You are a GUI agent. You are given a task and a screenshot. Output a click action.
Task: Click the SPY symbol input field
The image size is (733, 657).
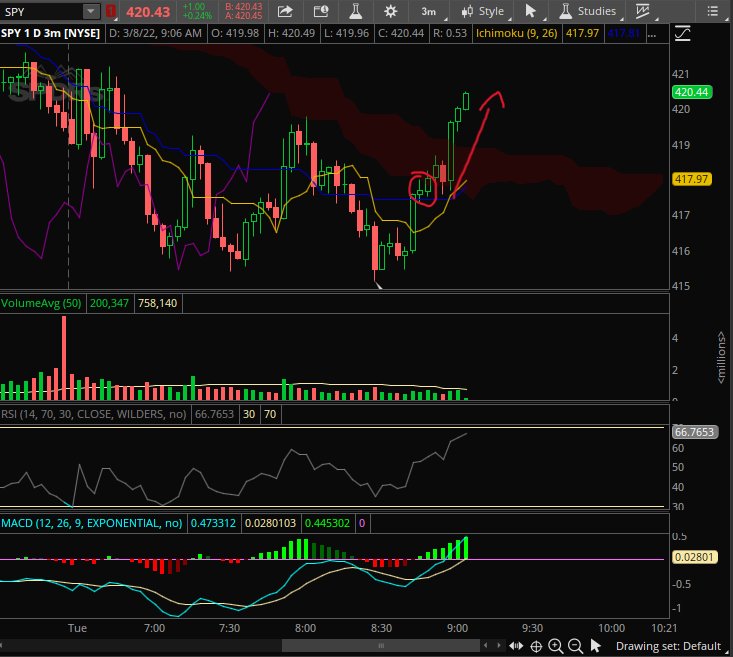pos(42,12)
